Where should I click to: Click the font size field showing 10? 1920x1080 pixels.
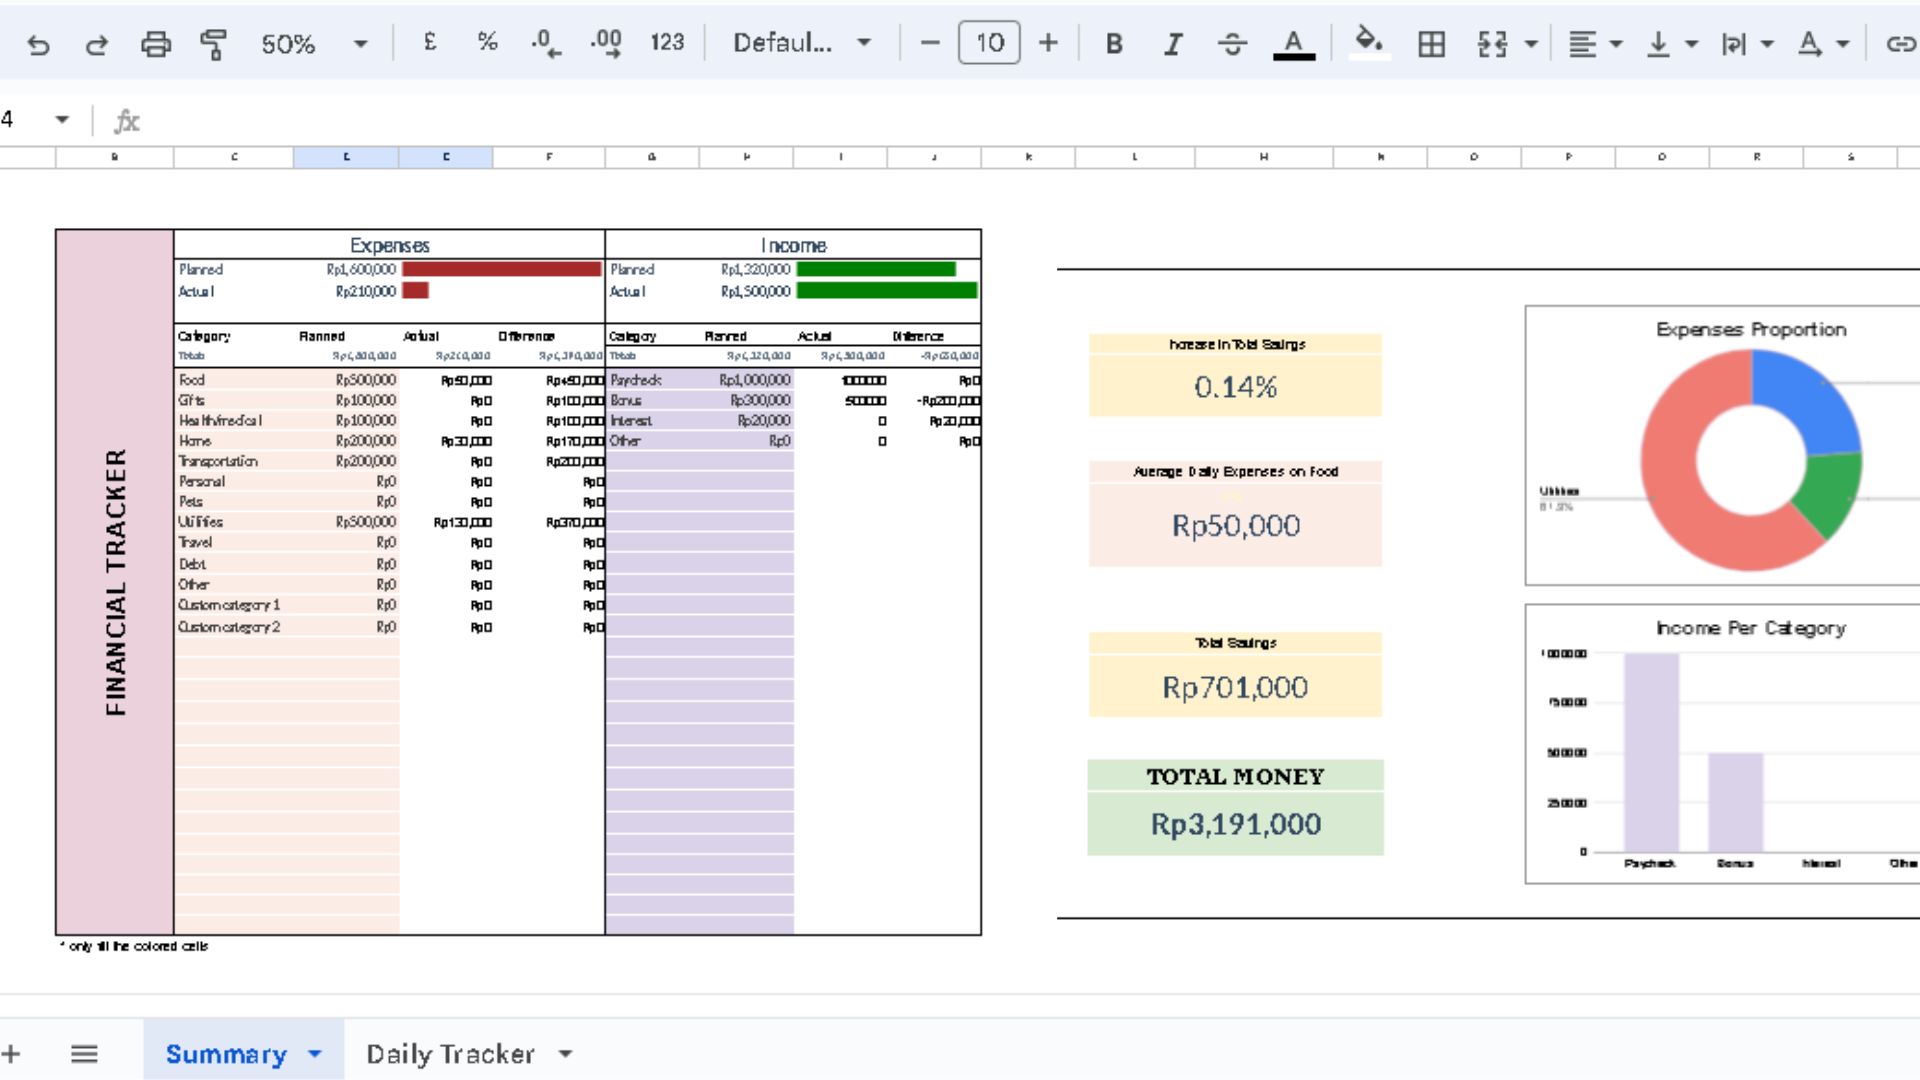point(989,43)
